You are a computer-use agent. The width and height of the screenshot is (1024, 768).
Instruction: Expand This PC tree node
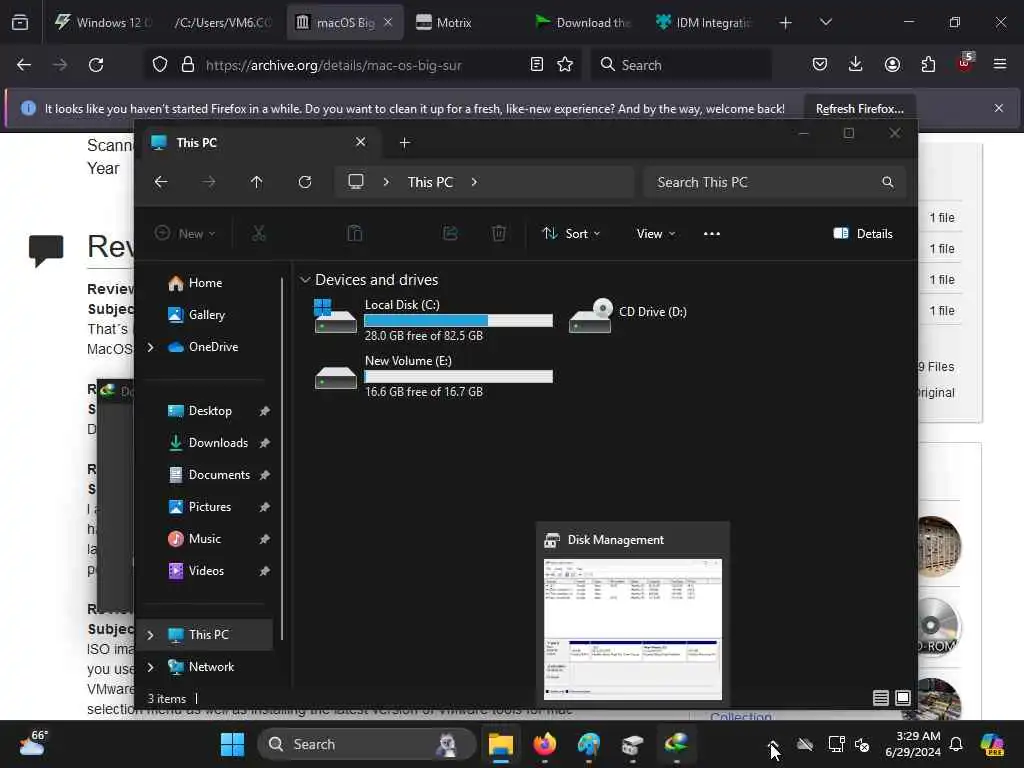(150, 635)
